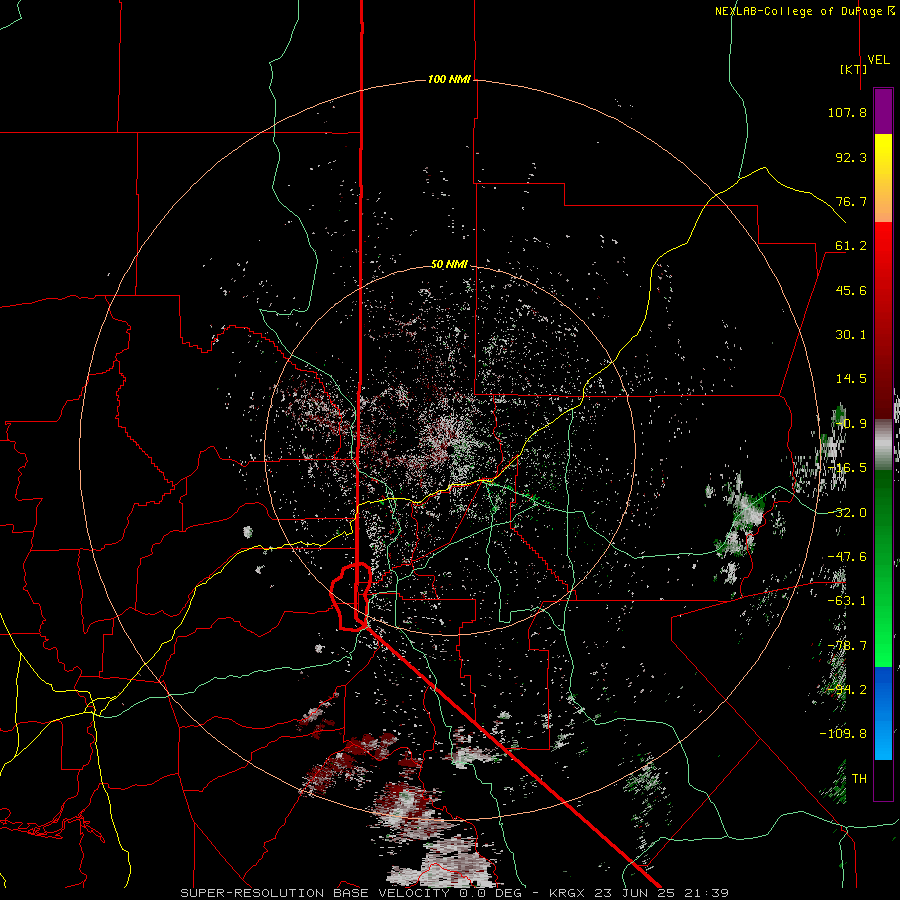Select the 107.8 velocity scale value
The image size is (900, 900).
pyautogui.click(x=847, y=112)
